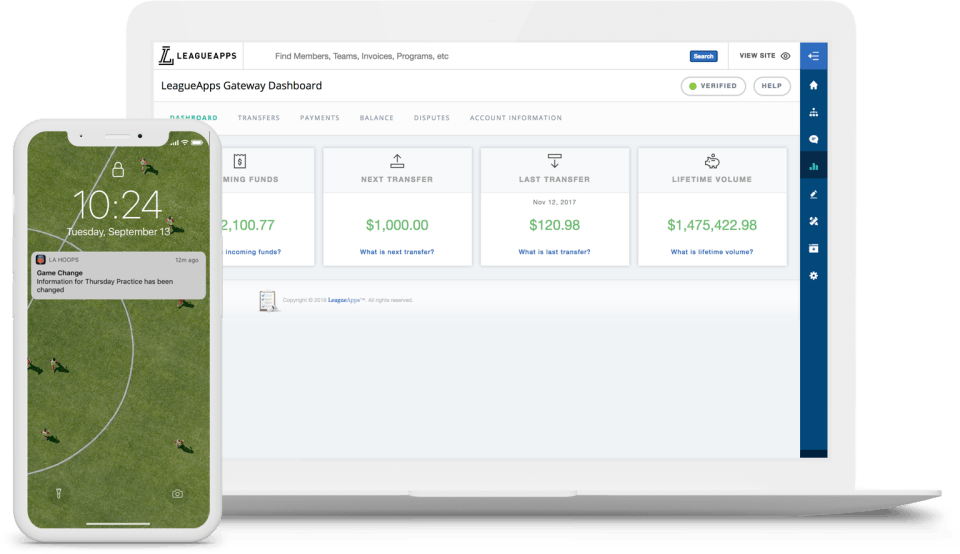Viewport: 960px width, 554px height.
Task: Open the calendar sidebar icon
Action: tap(814, 248)
